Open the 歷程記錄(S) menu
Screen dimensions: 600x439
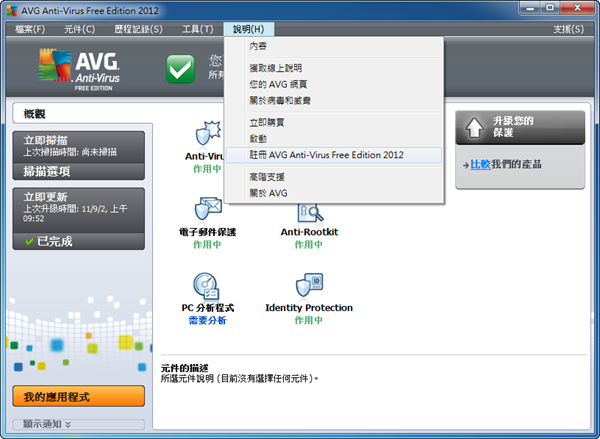[x=138, y=29]
